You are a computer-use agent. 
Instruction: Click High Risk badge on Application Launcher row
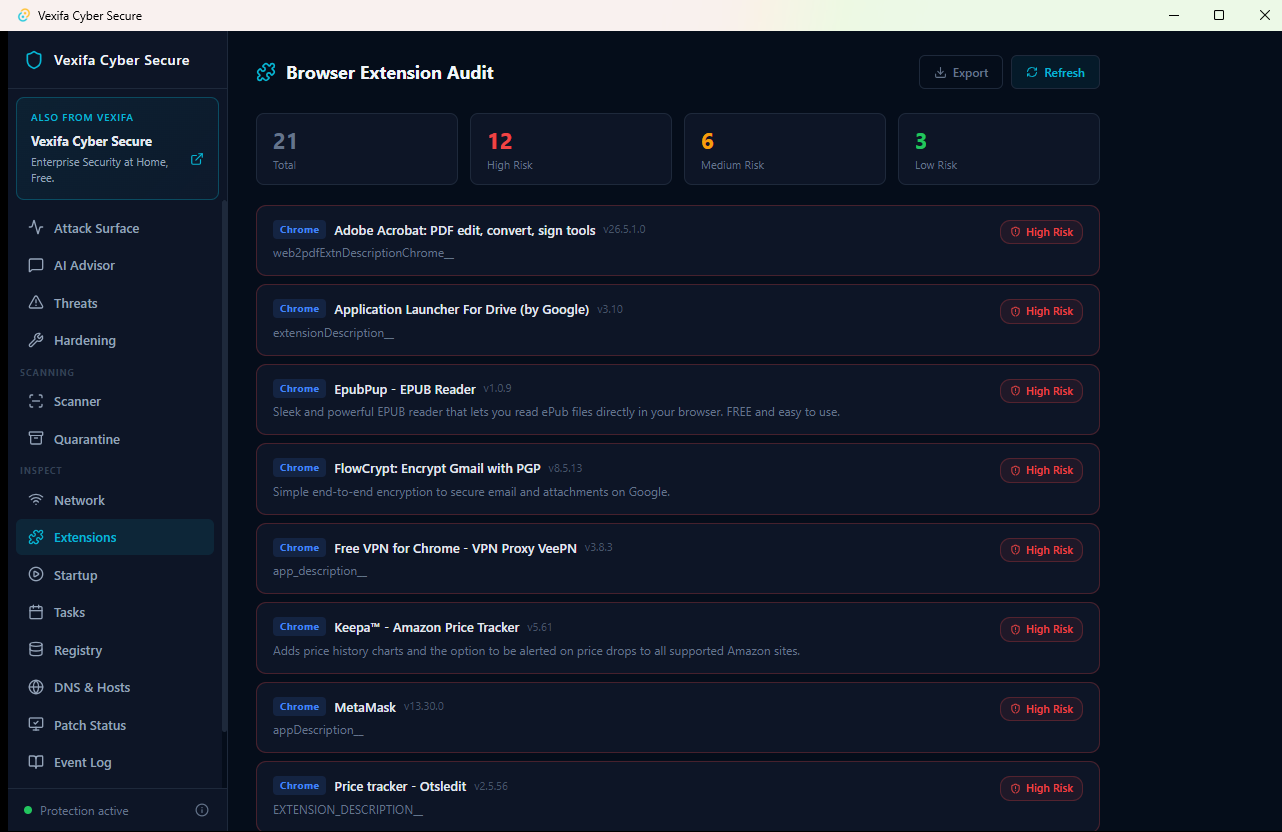pyautogui.click(x=1041, y=311)
